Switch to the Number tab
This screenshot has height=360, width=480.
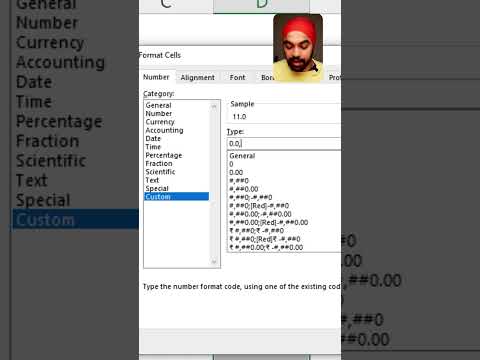coord(156,77)
